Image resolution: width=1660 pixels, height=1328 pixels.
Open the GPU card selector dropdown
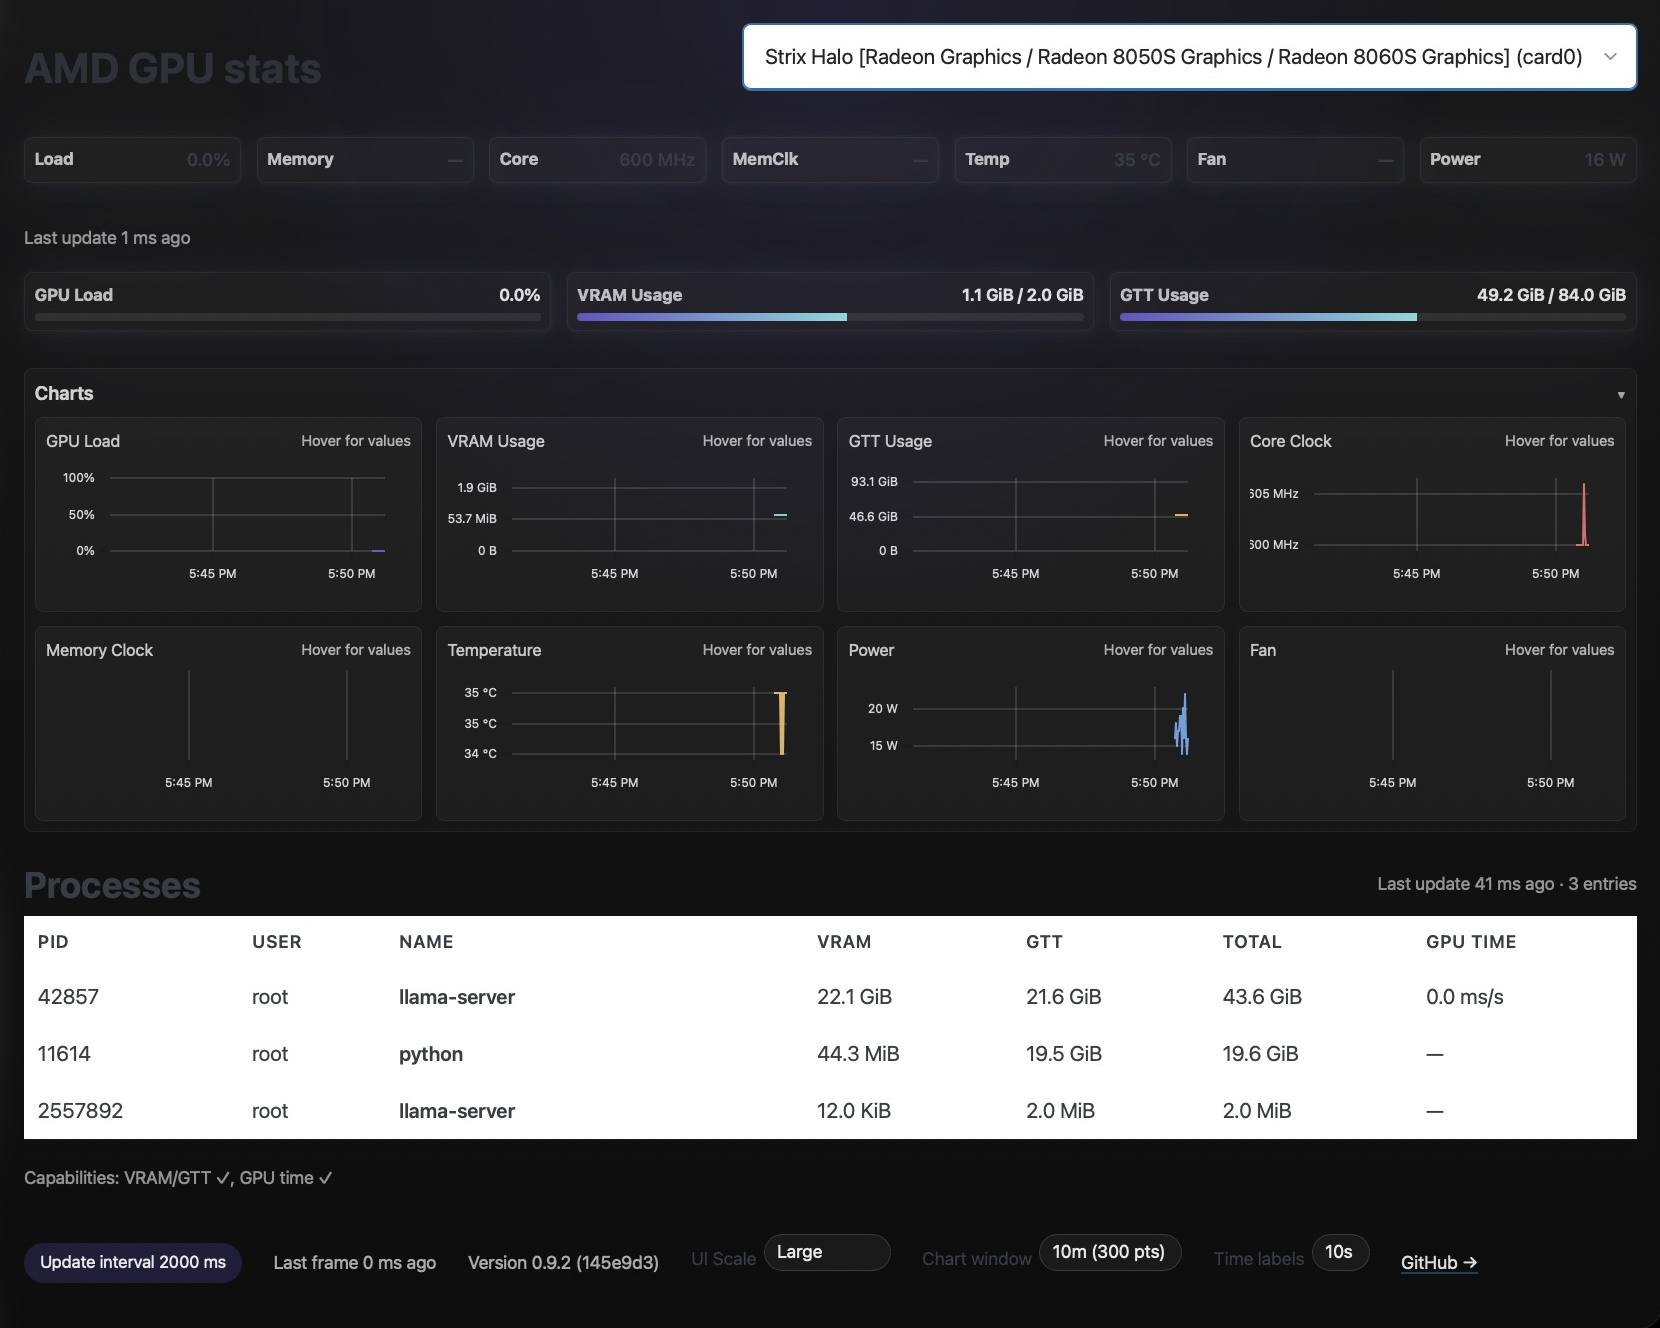(x=1189, y=57)
